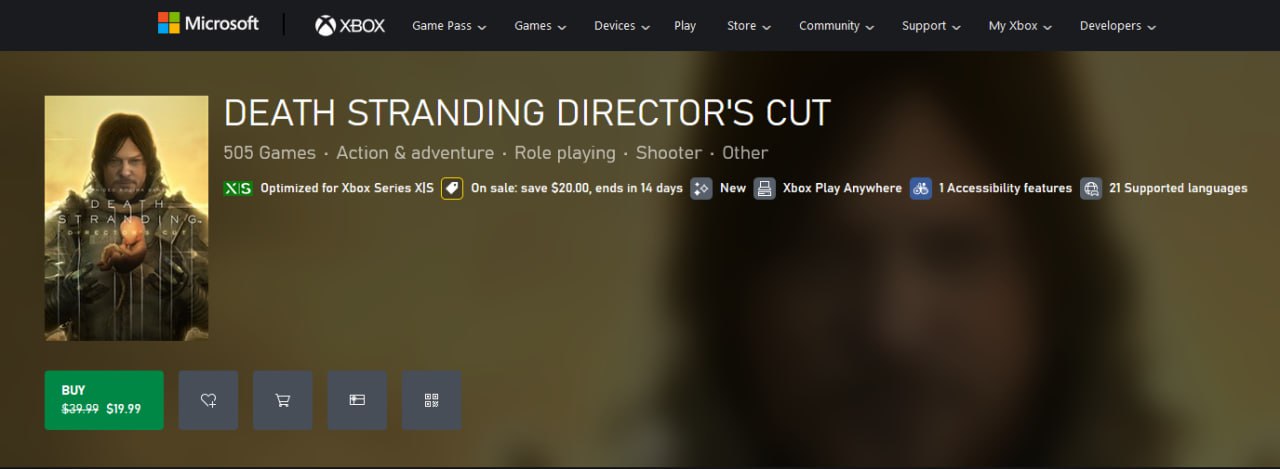Expand the Game Pass dropdown
The height and width of the screenshot is (469, 1280).
click(449, 26)
